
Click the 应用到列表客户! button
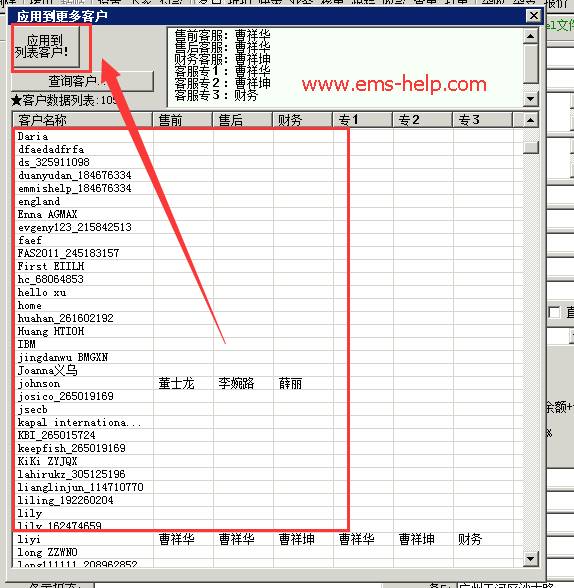(46, 46)
